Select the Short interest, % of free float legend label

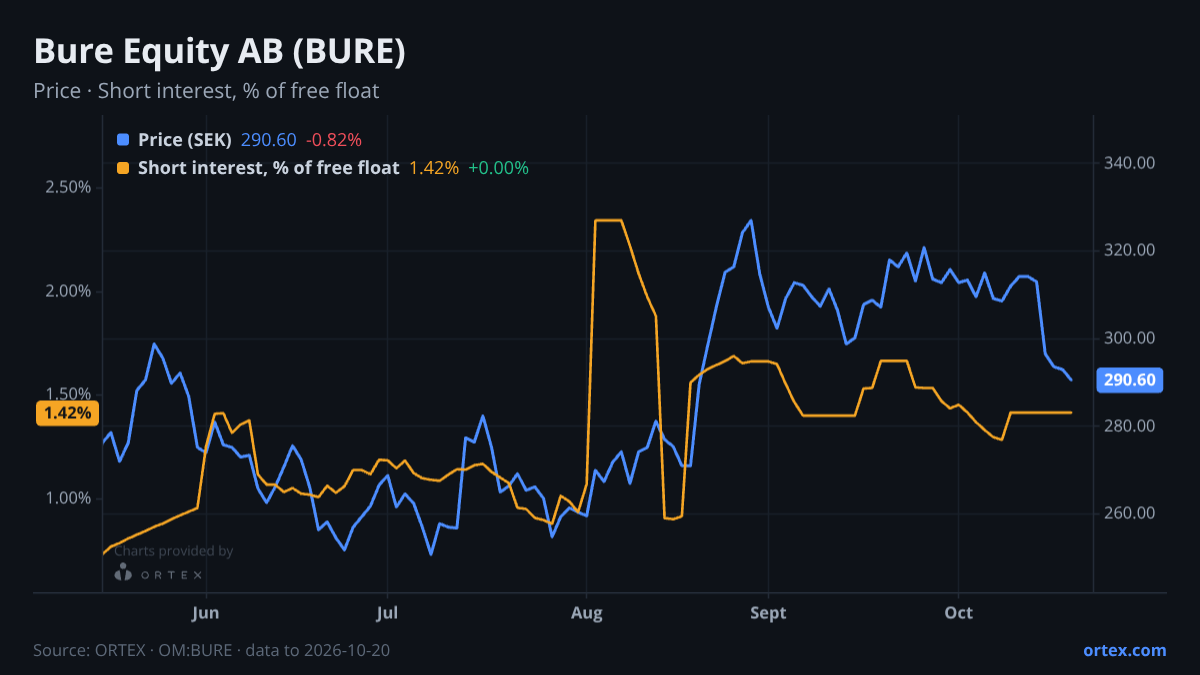pyautogui.click(x=269, y=168)
